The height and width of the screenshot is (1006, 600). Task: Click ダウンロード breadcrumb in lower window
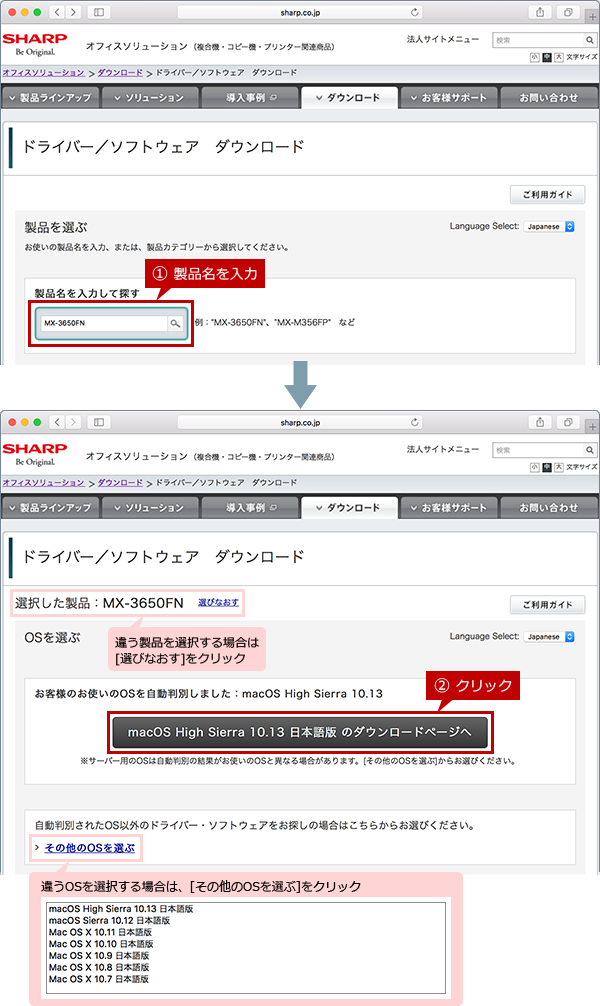(120, 482)
